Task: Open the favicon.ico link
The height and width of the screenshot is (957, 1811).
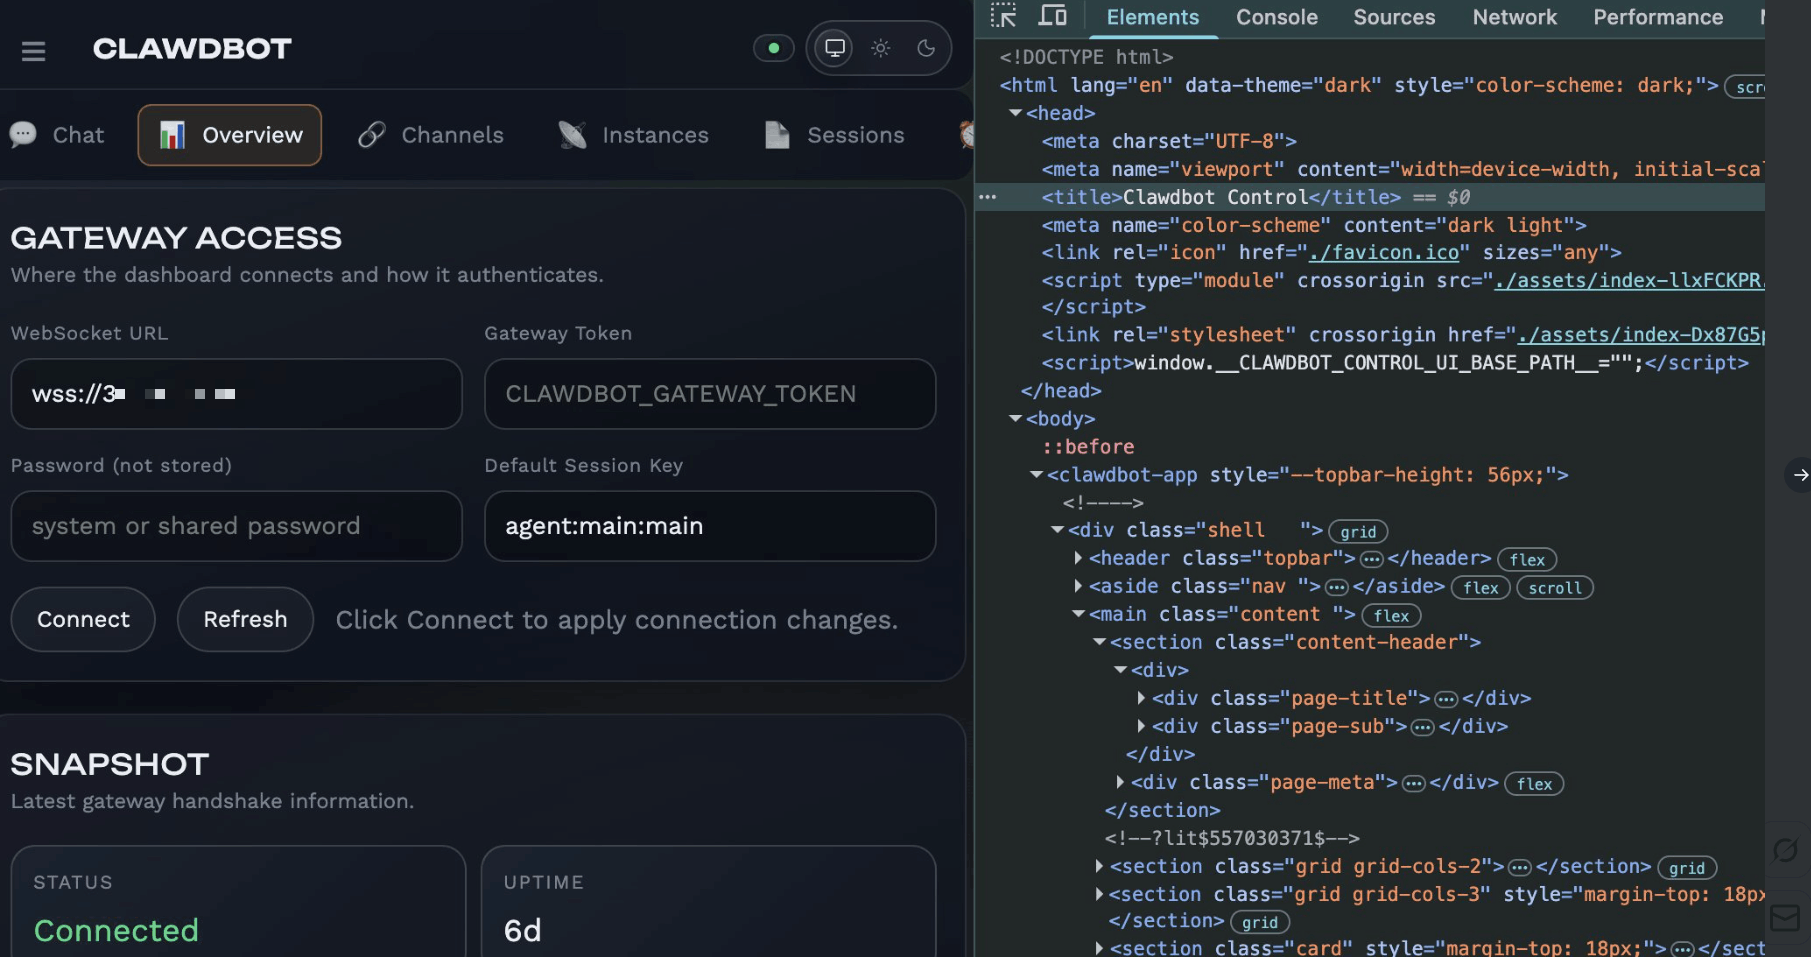Action: pyautogui.click(x=1384, y=252)
